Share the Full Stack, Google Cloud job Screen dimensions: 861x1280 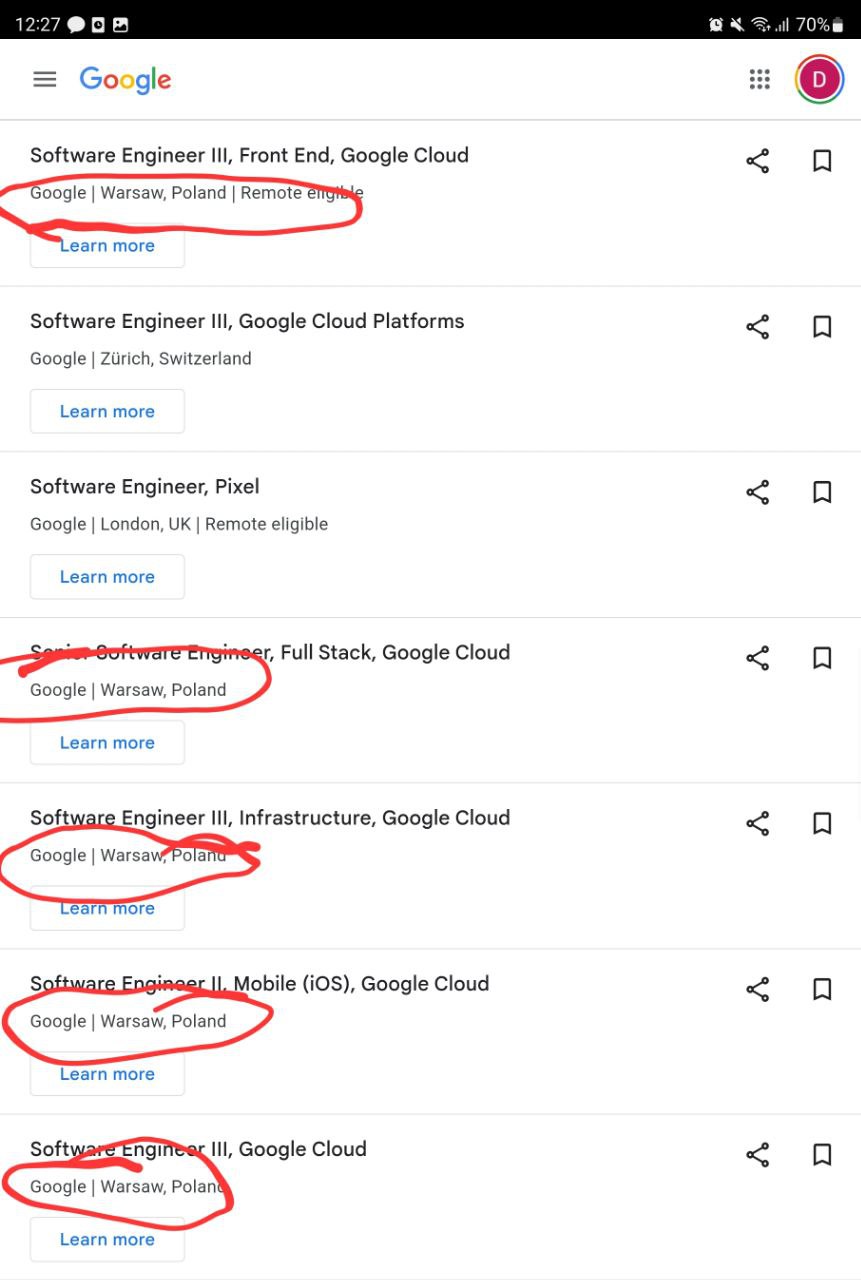click(x=758, y=658)
